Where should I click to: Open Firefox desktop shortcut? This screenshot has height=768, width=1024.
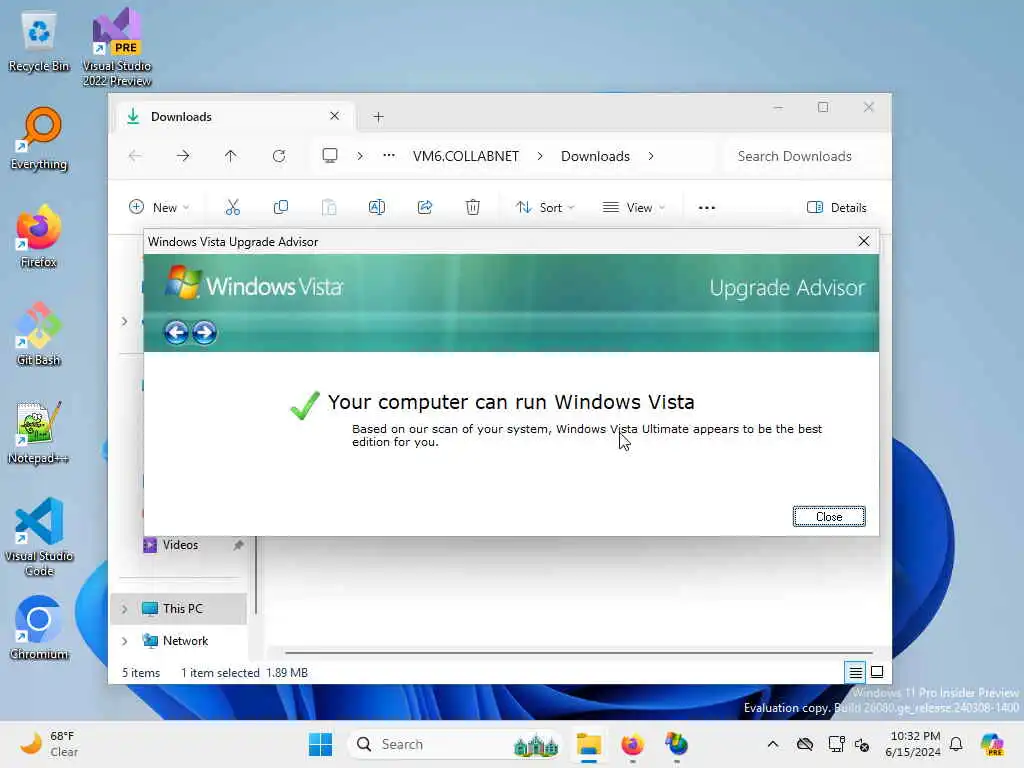point(39,237)
